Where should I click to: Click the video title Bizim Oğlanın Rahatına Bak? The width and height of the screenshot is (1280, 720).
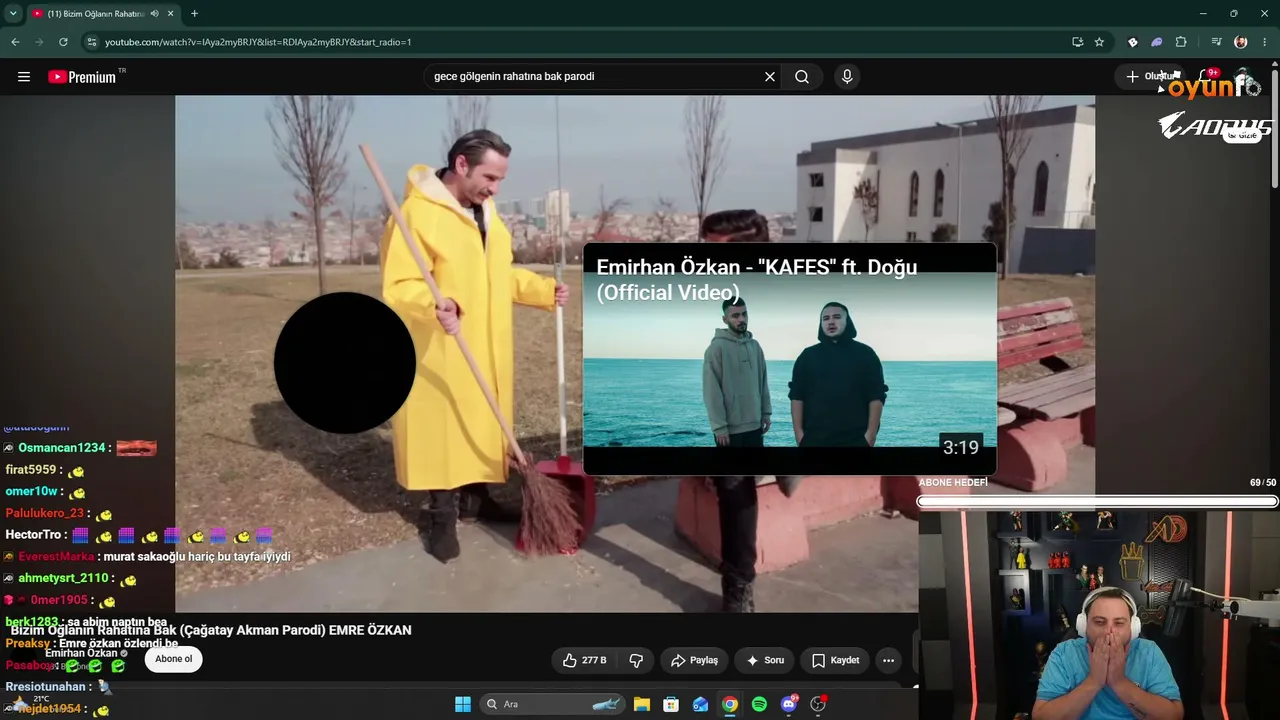211,630
